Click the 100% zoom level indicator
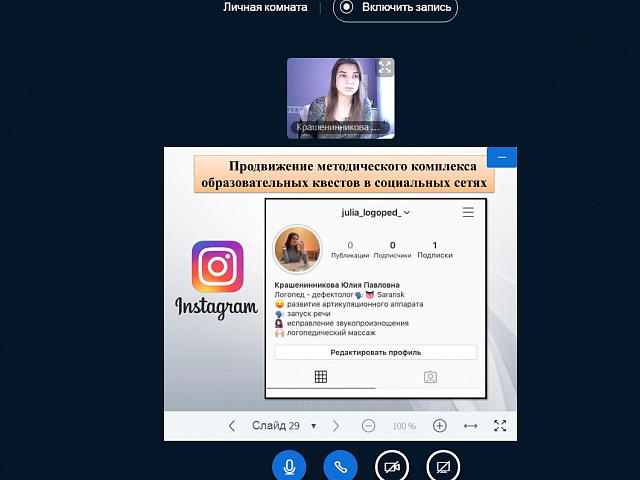This screenshot has height=480, width=640. [x=404, y=426]
